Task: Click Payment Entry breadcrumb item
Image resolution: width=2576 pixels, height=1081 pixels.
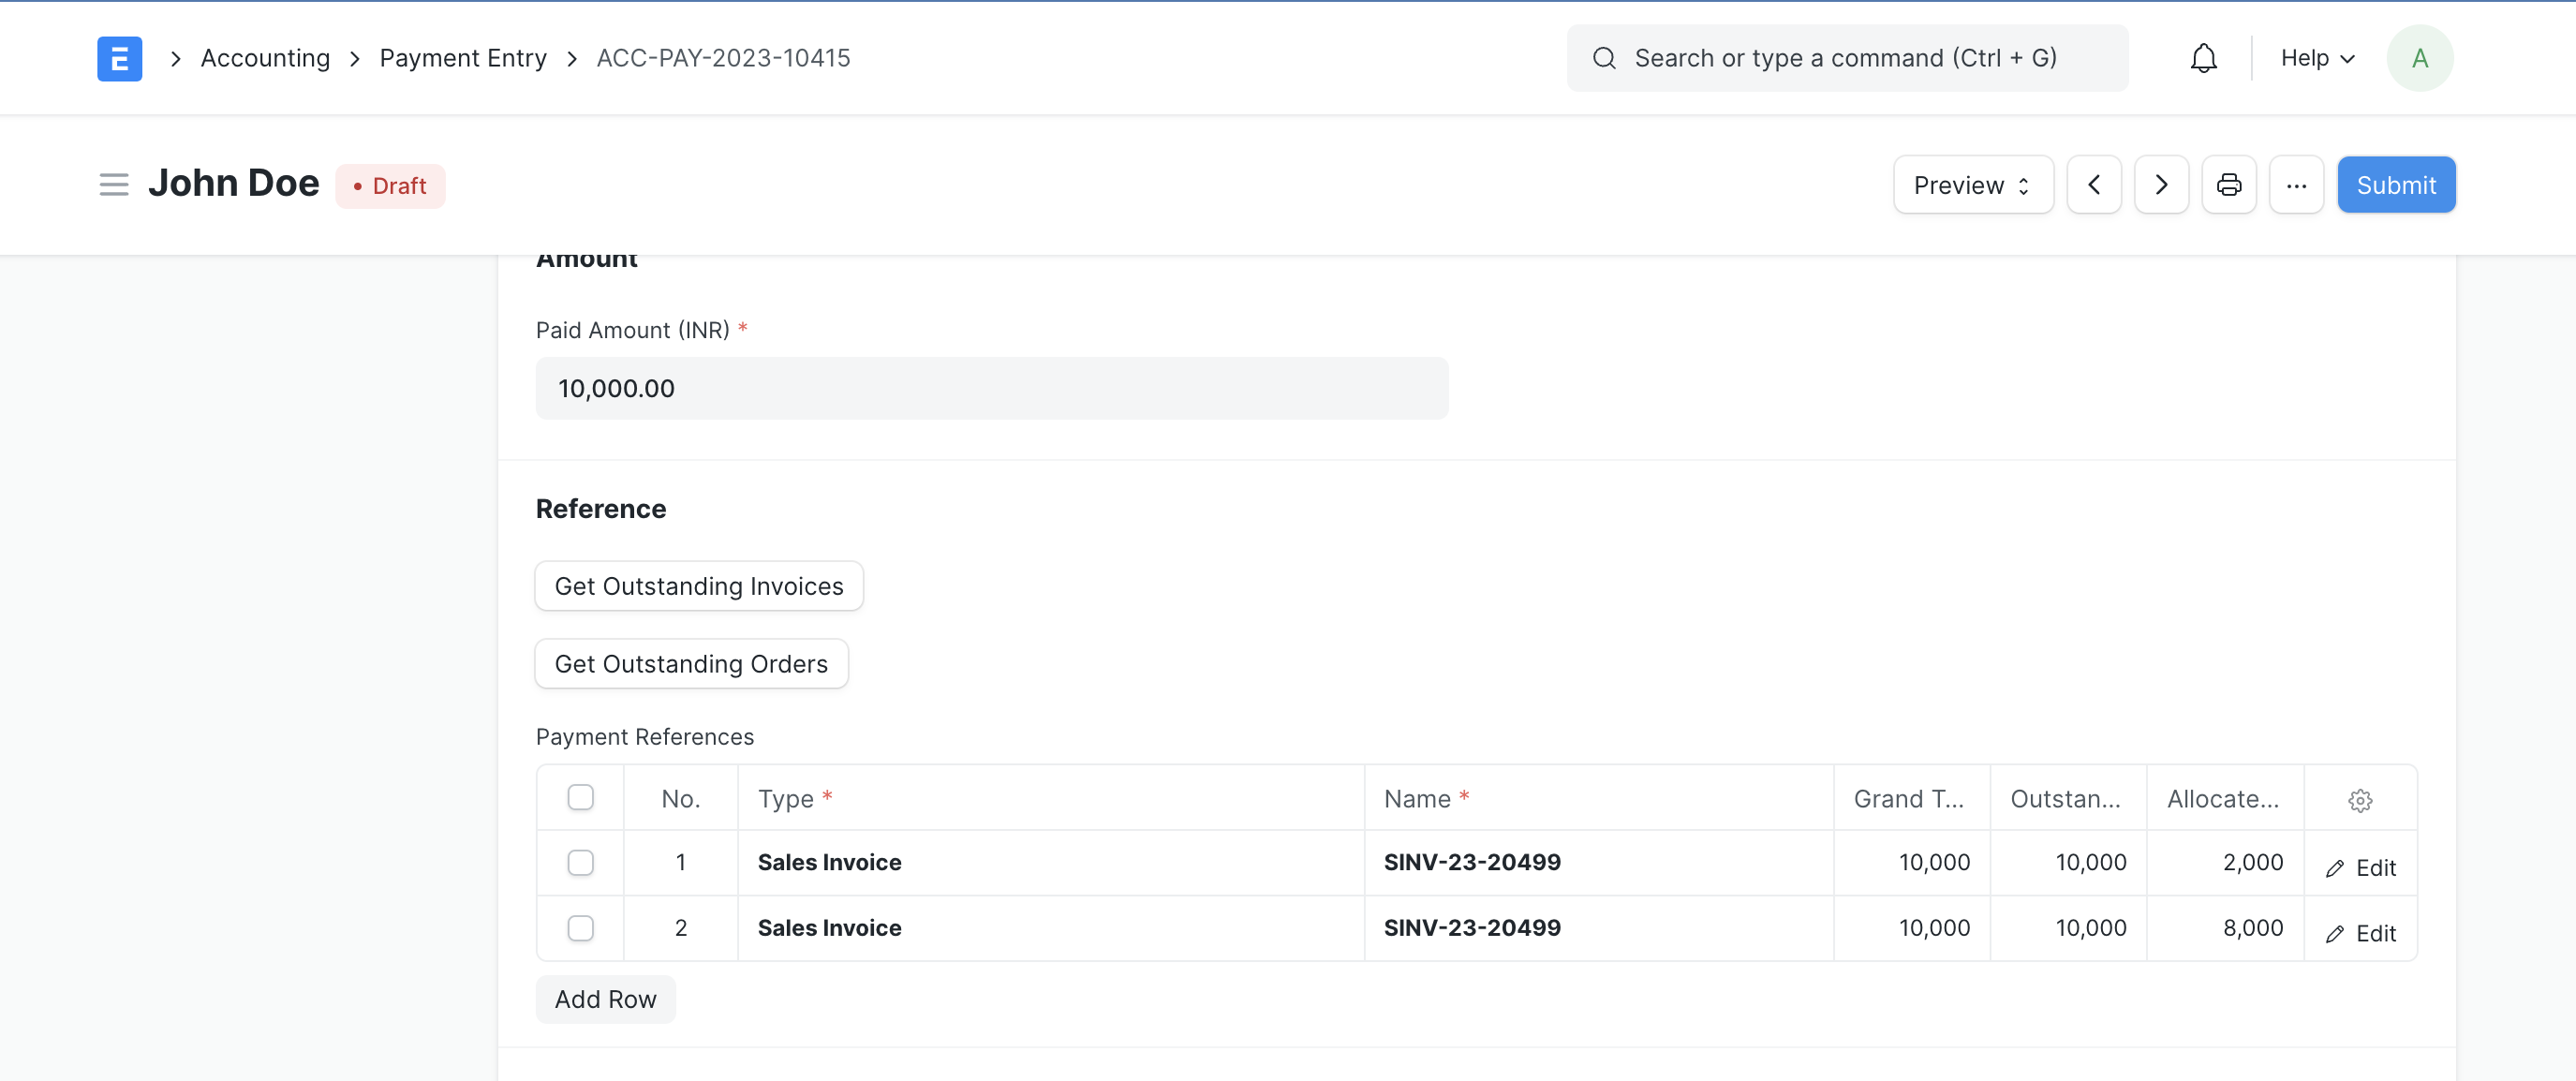Action: (x=462, y=56)
